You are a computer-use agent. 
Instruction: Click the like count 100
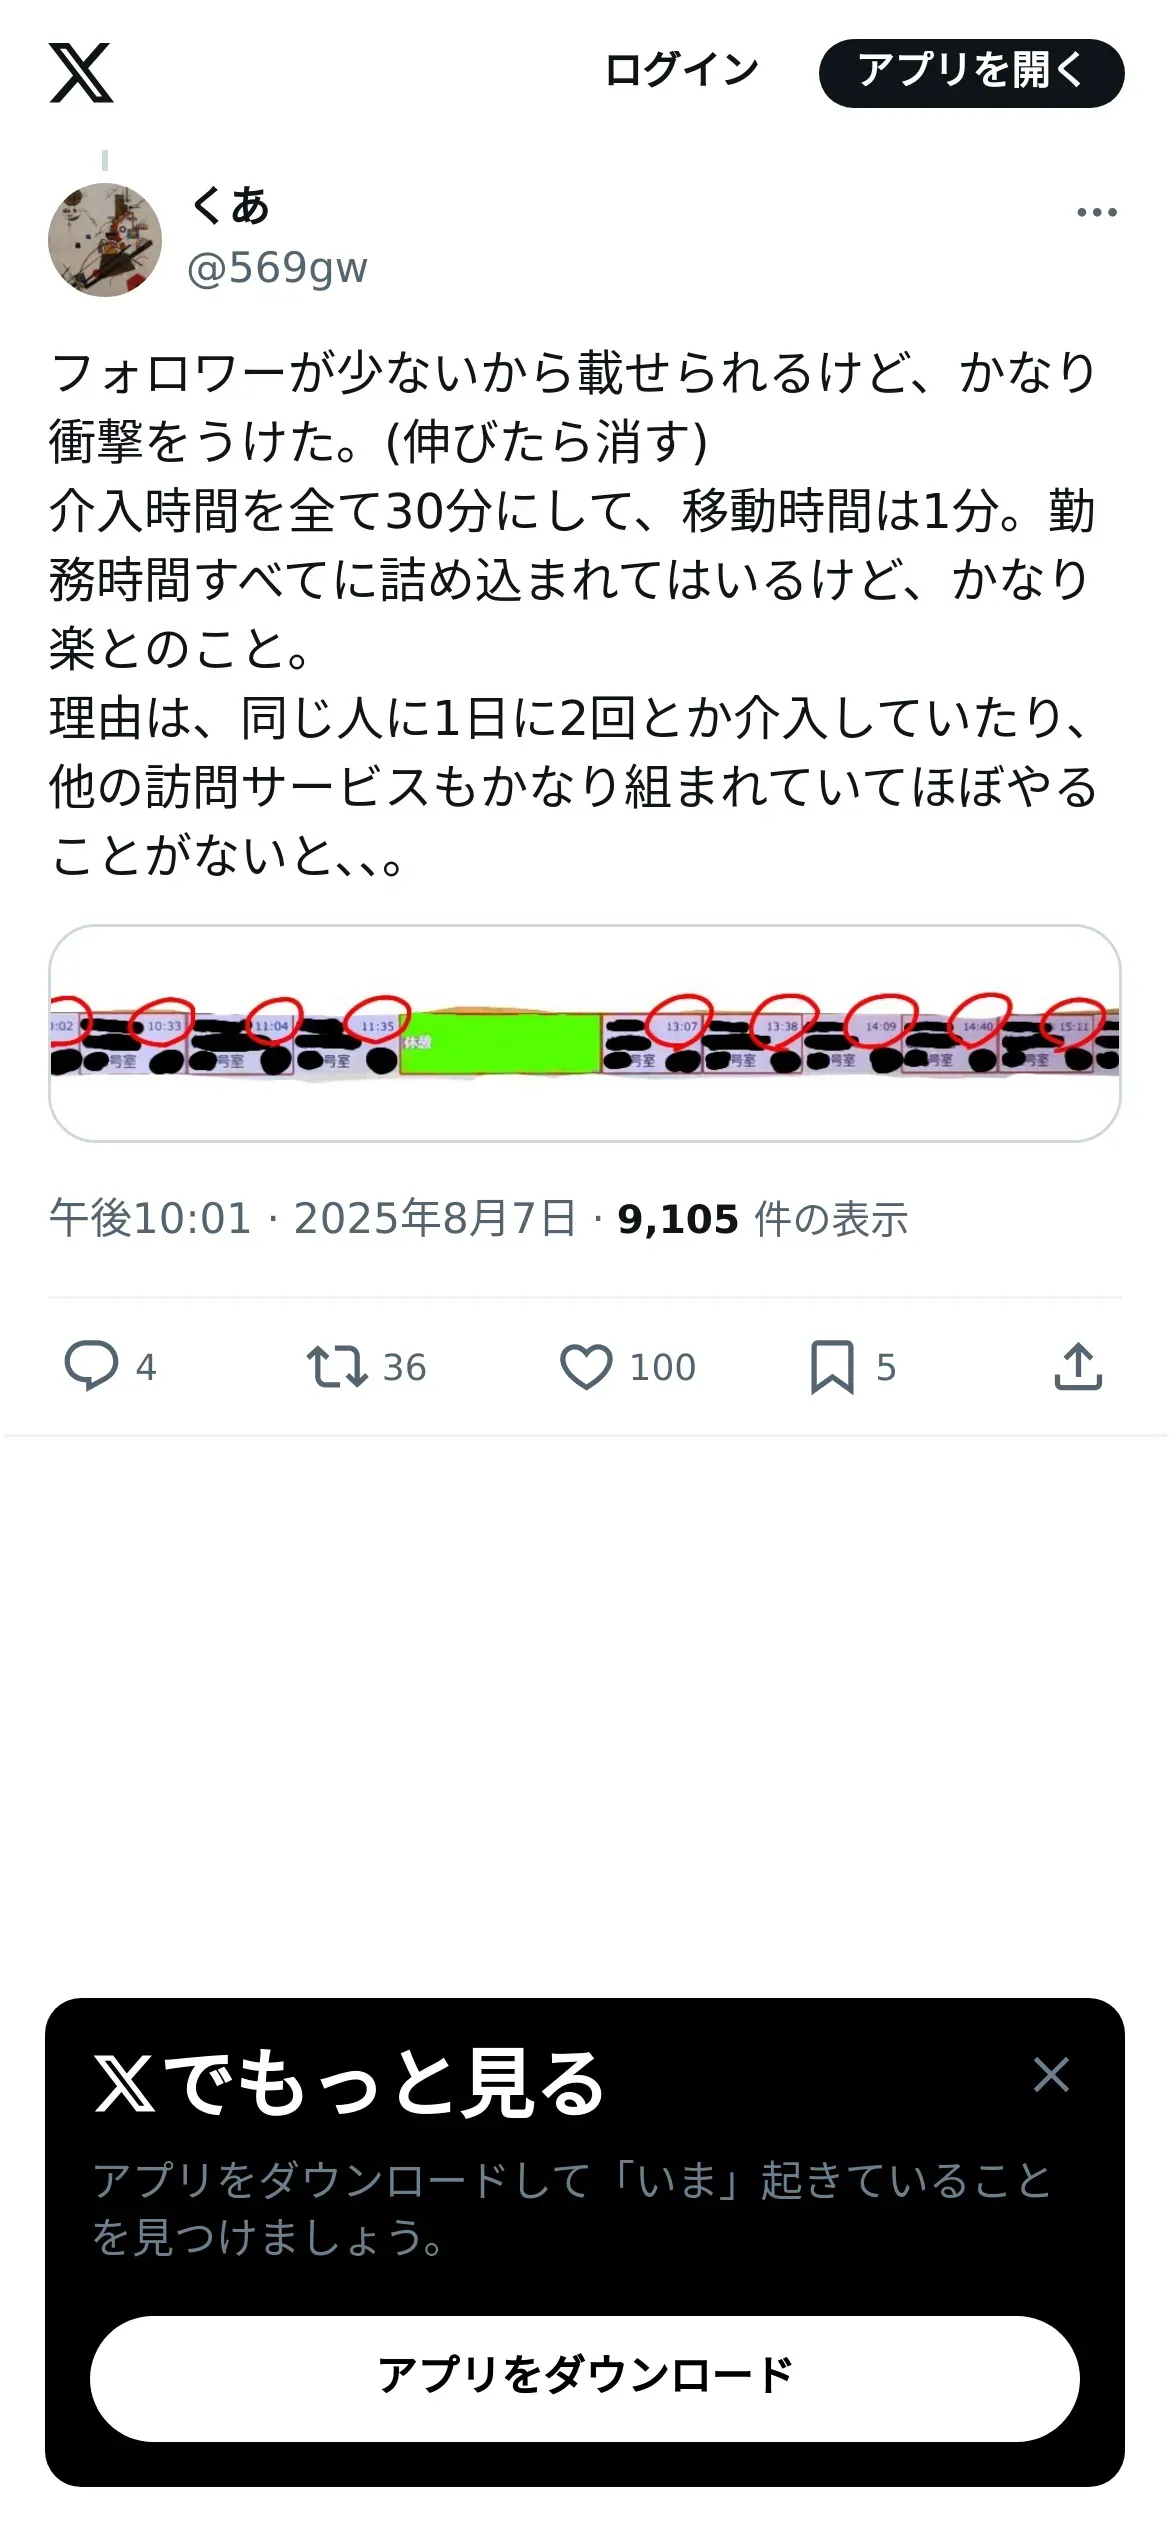[663, 1367]
